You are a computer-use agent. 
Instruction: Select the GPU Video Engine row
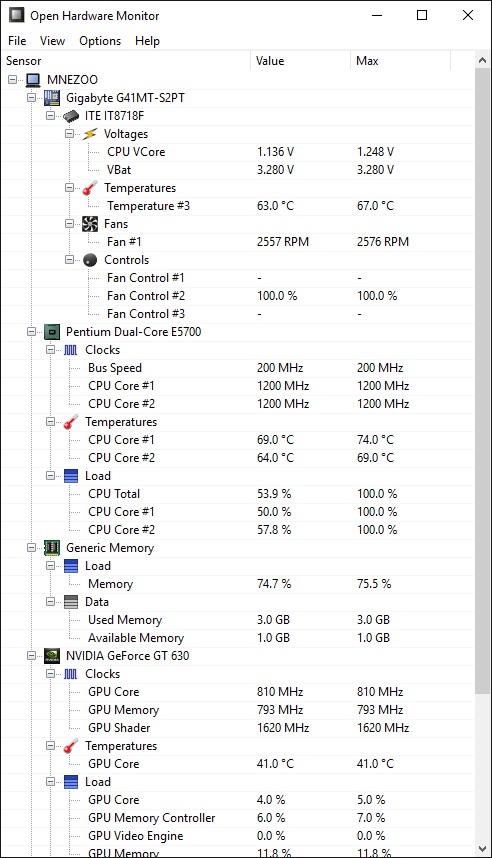238,836
